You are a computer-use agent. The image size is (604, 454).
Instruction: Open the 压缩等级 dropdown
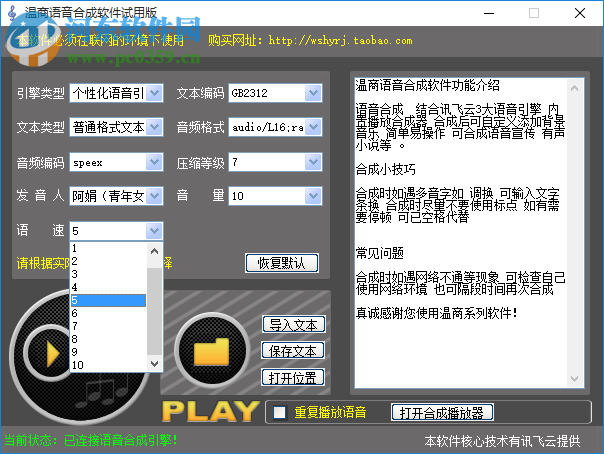[313, 162]
